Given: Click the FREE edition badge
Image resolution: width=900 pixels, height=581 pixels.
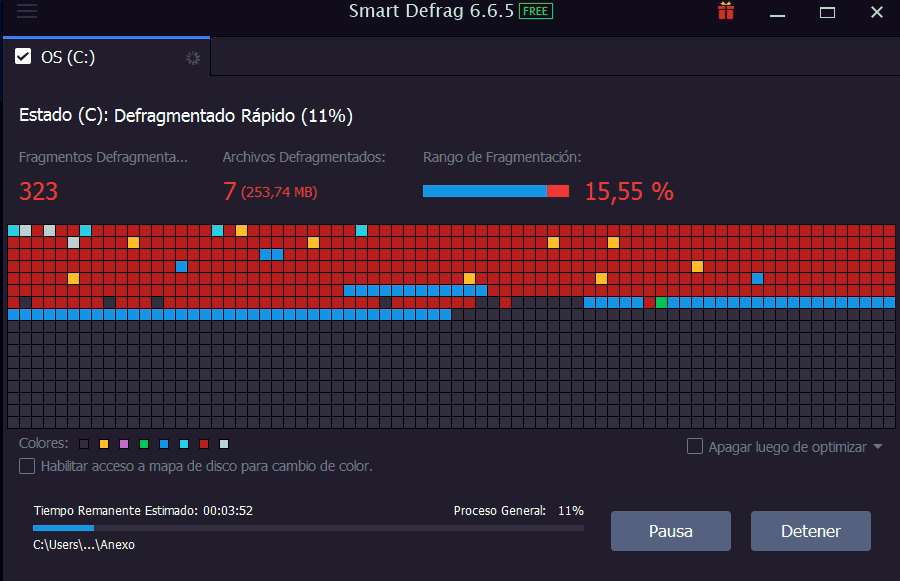Looking at the screenshot, I should coord(536,11).
